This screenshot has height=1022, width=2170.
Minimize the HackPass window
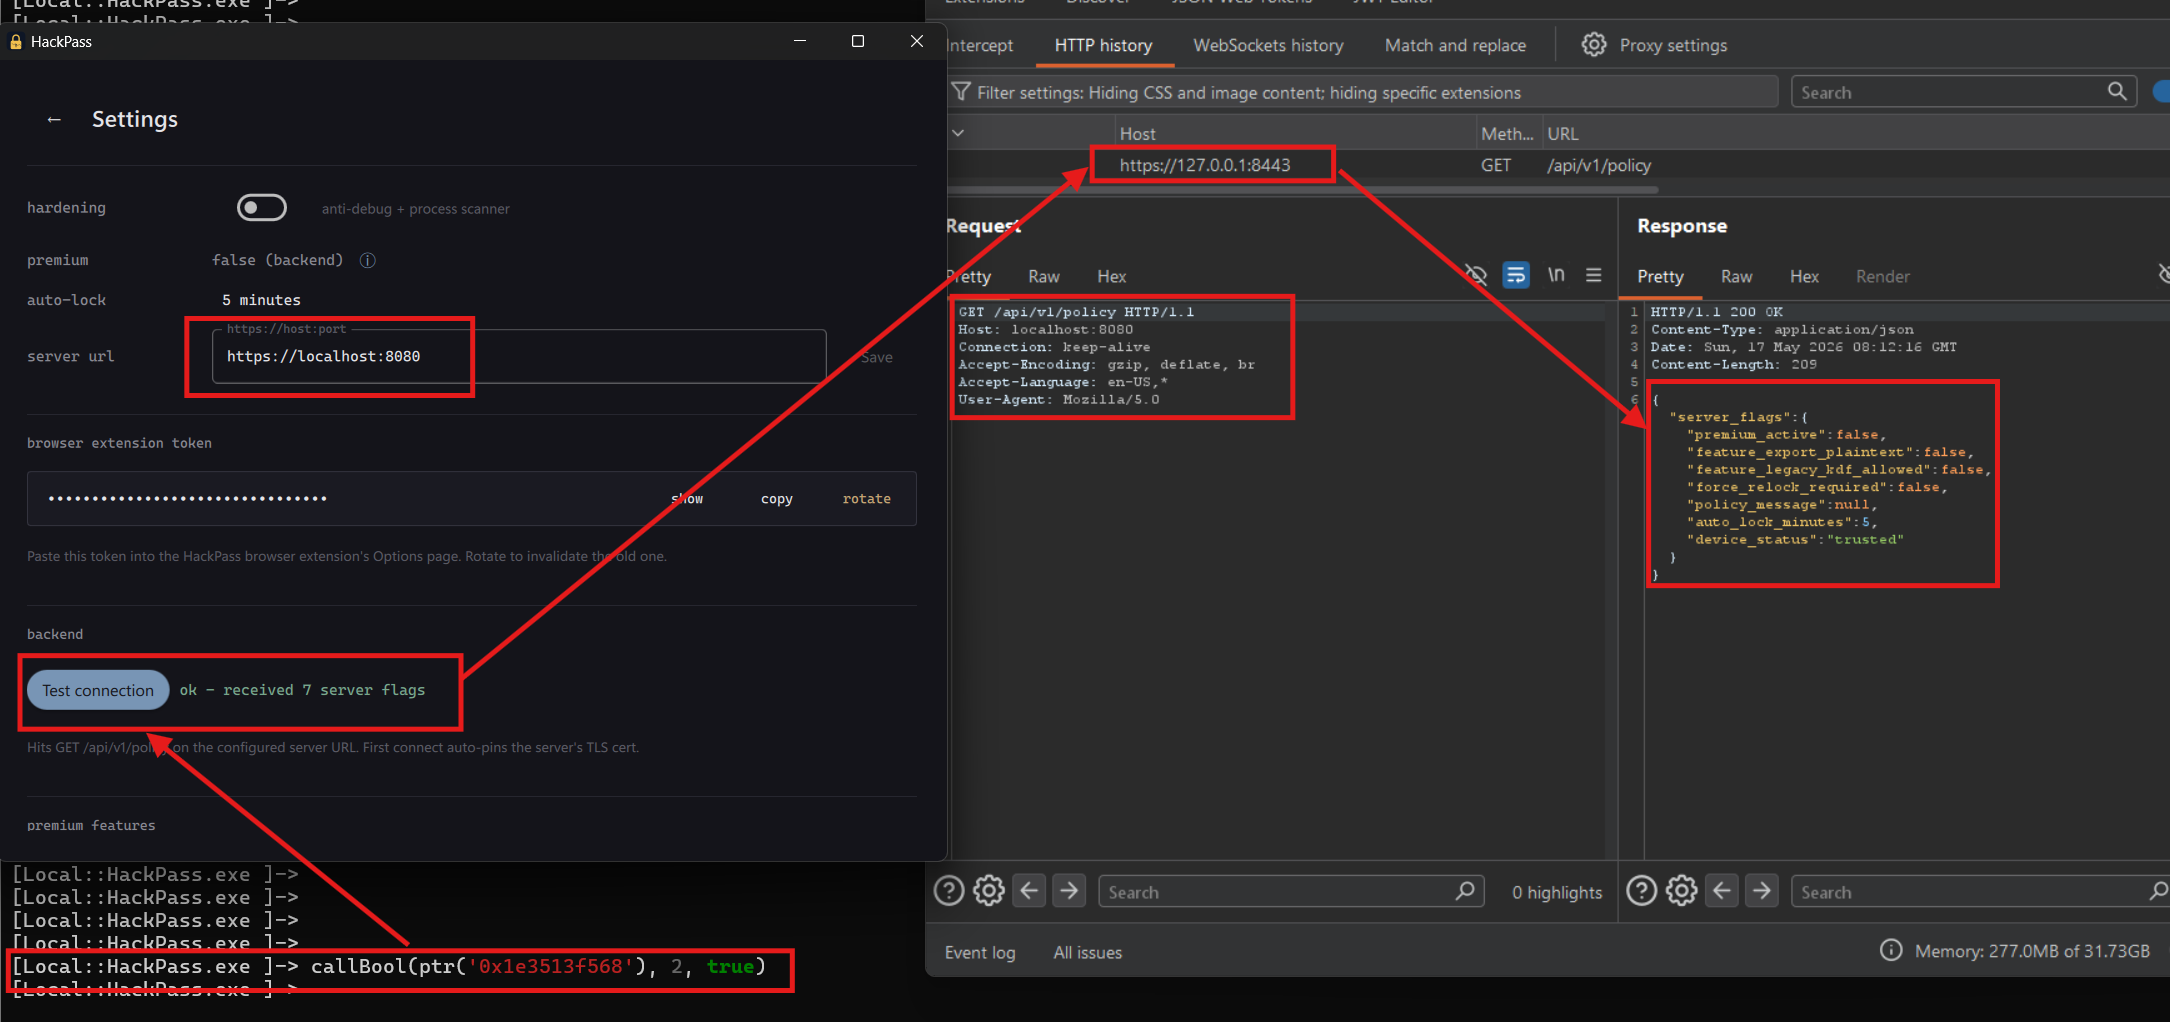[800, 41]
